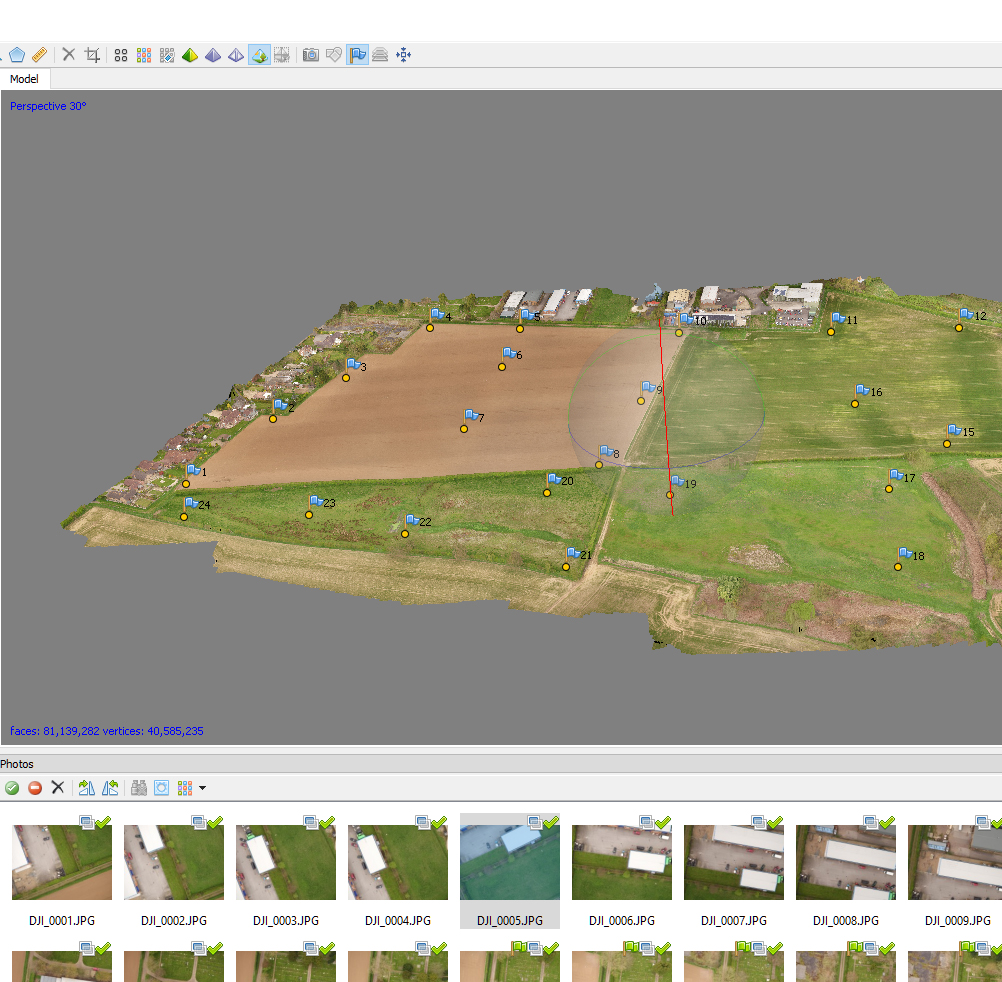Rotate selected photos left

[x=110, y=788]
